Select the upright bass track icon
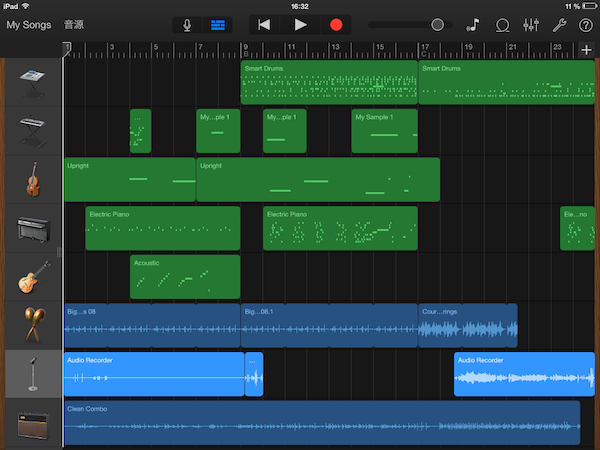Viewport: 600px width, 450px height. pyautogui.click(x=33, y=179)
